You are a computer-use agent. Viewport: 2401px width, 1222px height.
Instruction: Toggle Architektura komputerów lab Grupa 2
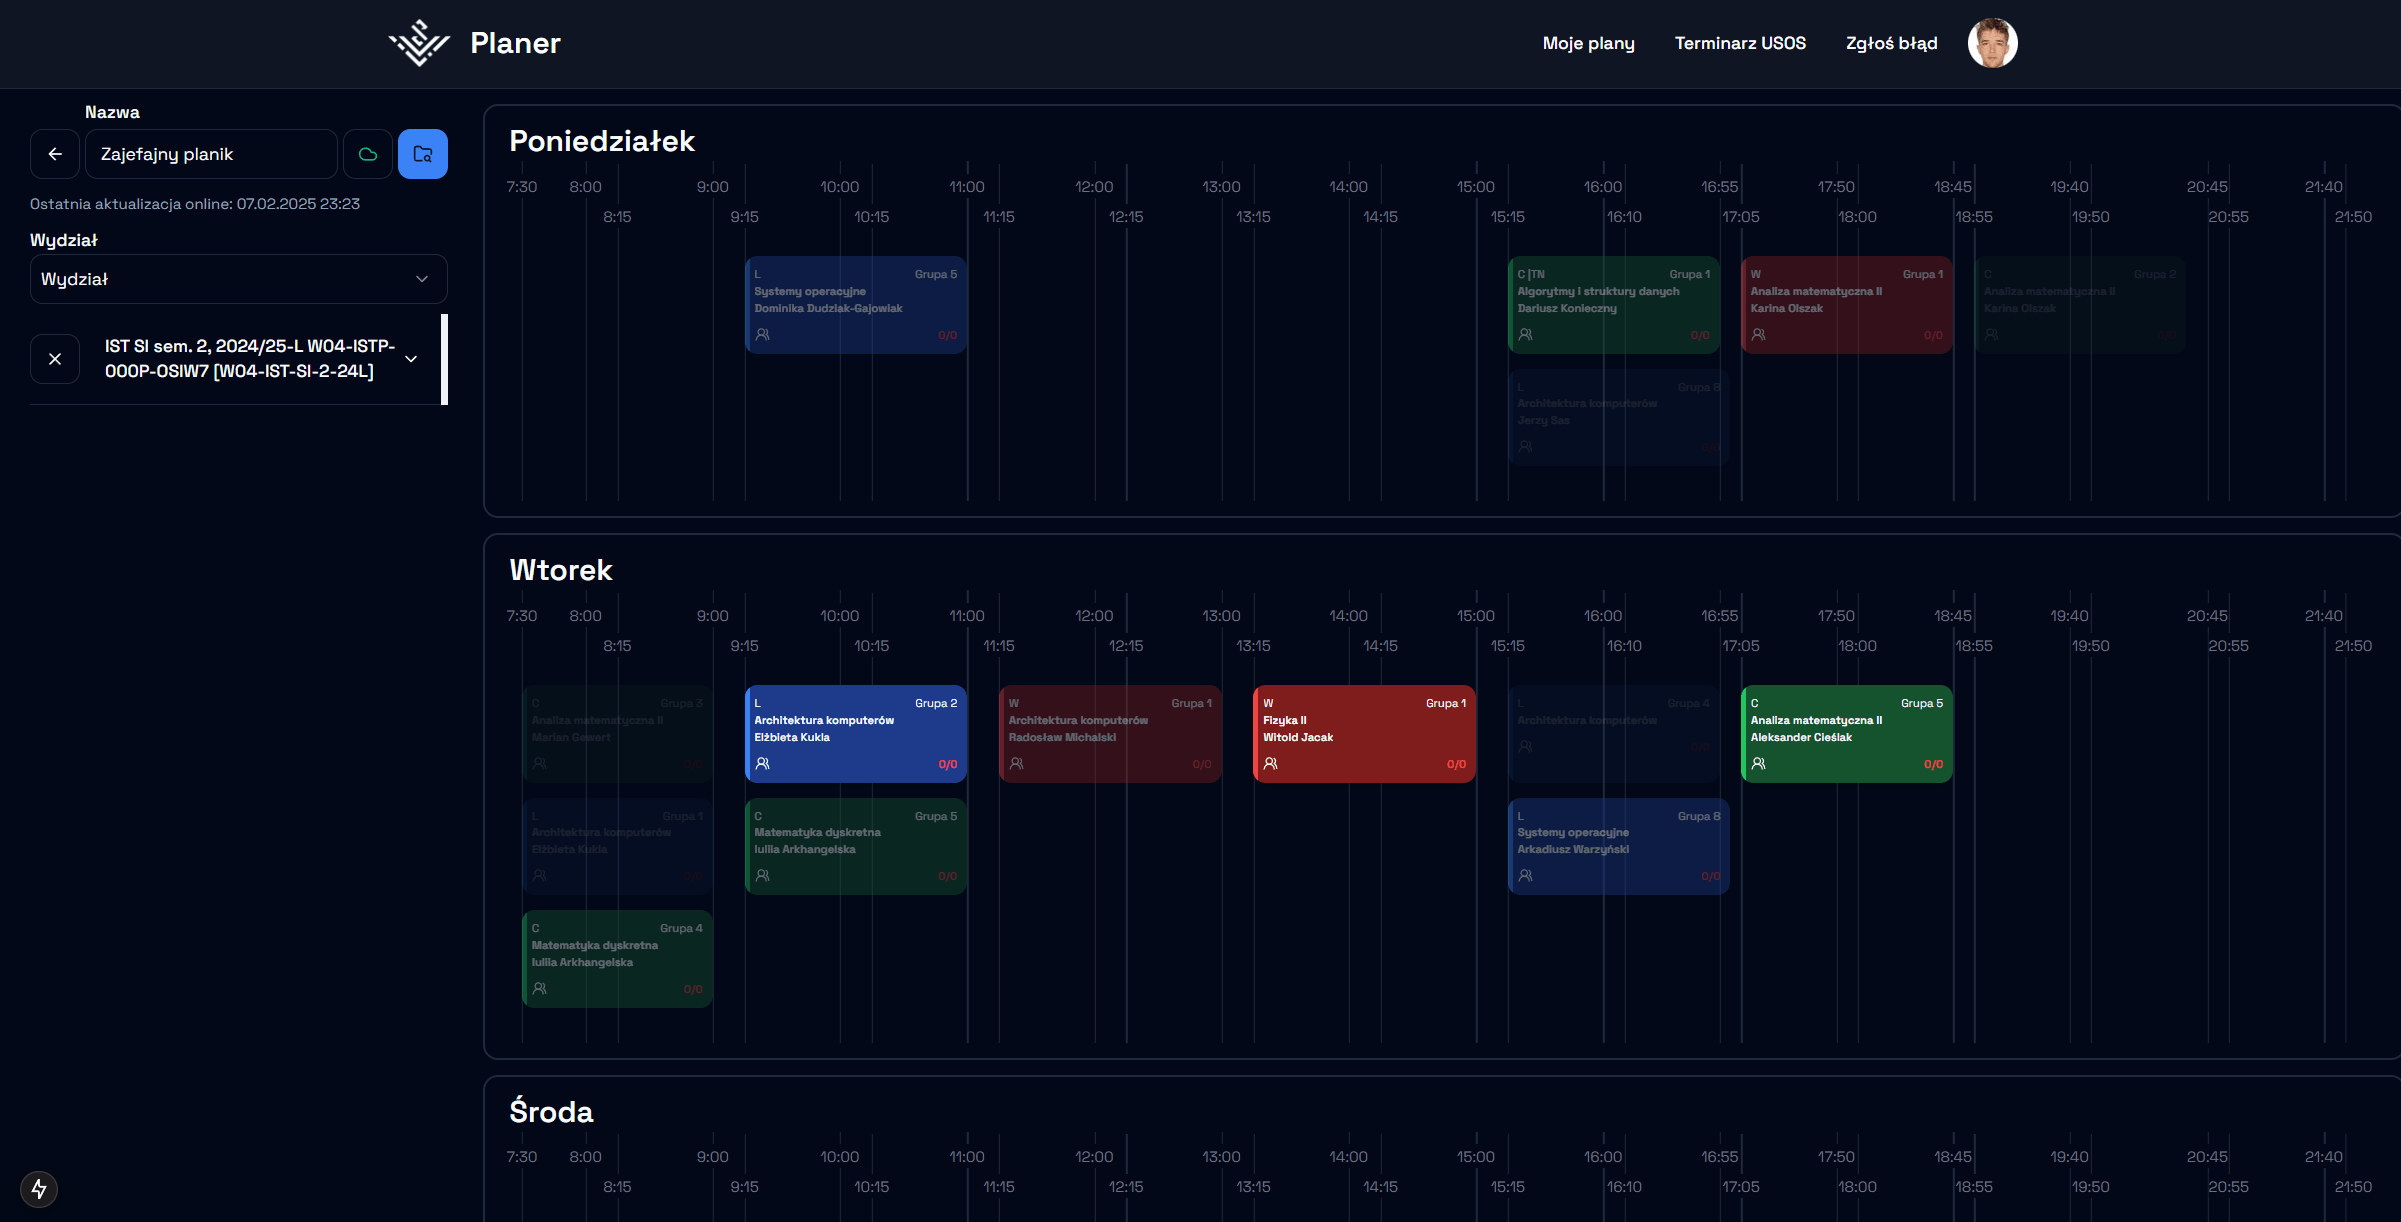[x=855, y=733]
